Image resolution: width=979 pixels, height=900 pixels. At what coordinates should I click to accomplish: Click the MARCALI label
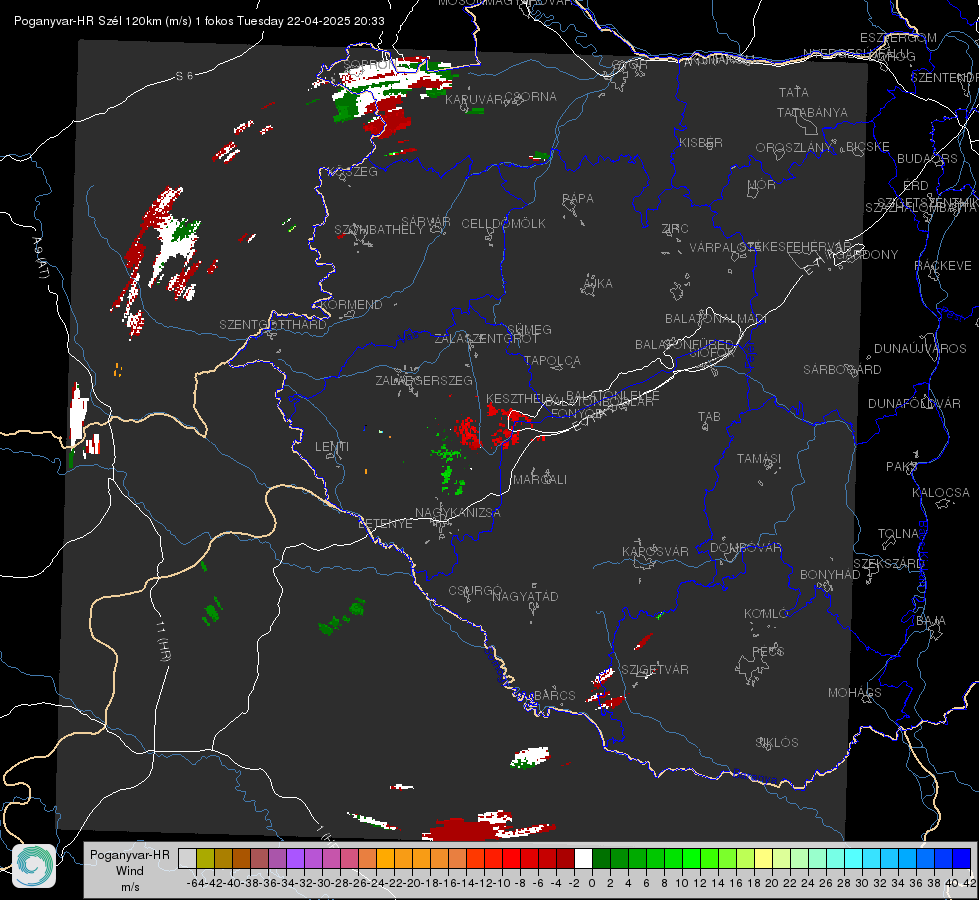[540, 480]
